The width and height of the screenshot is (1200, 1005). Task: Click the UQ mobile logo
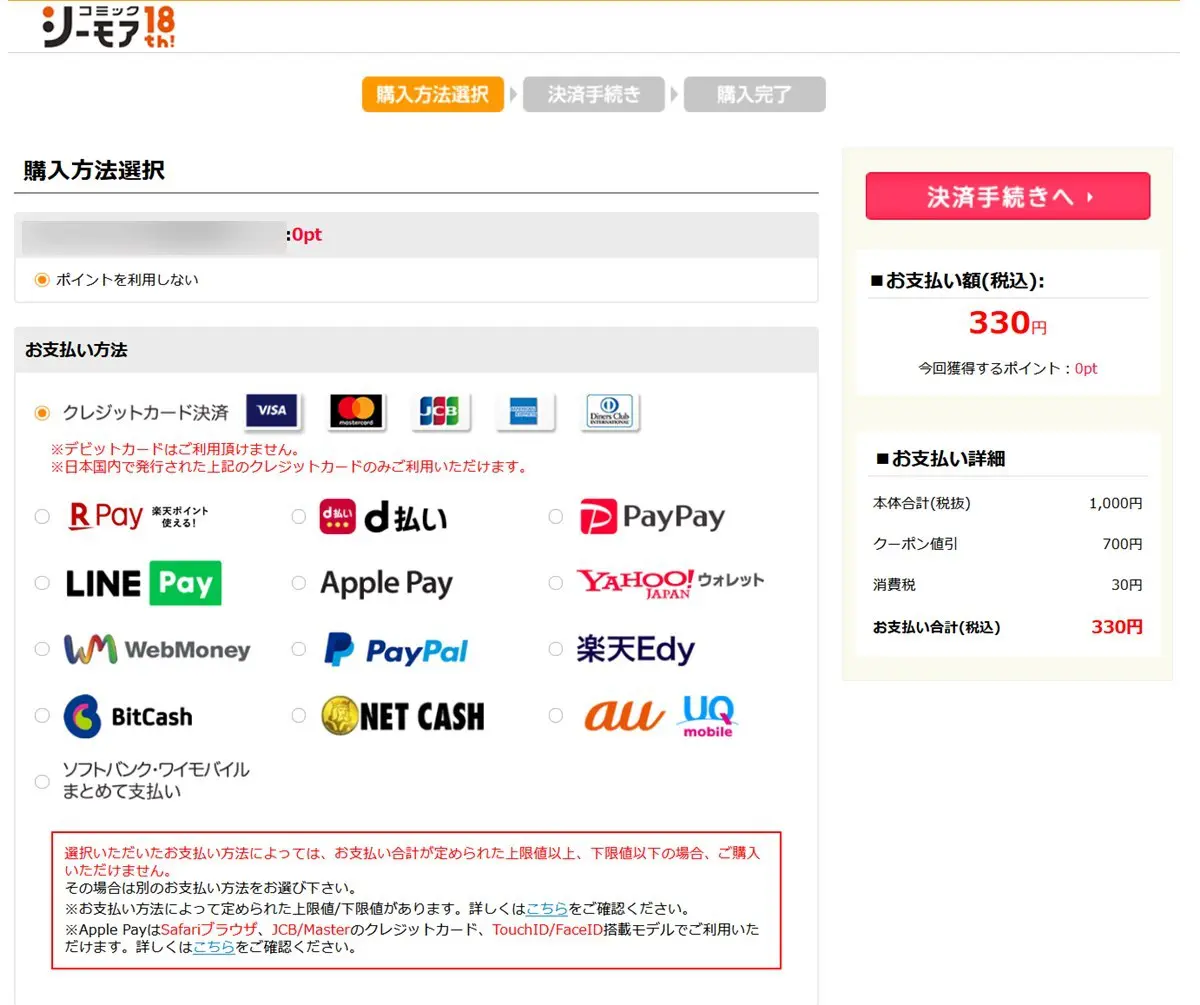tap(707, 716)
